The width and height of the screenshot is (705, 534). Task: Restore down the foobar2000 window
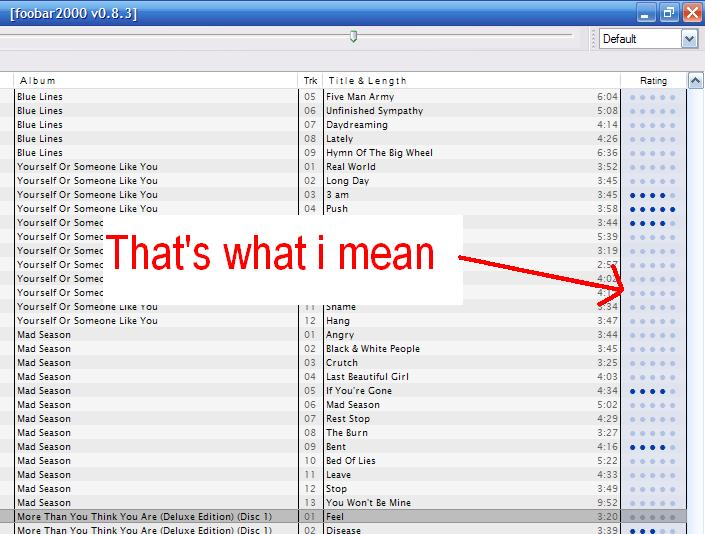coord(668,13)
